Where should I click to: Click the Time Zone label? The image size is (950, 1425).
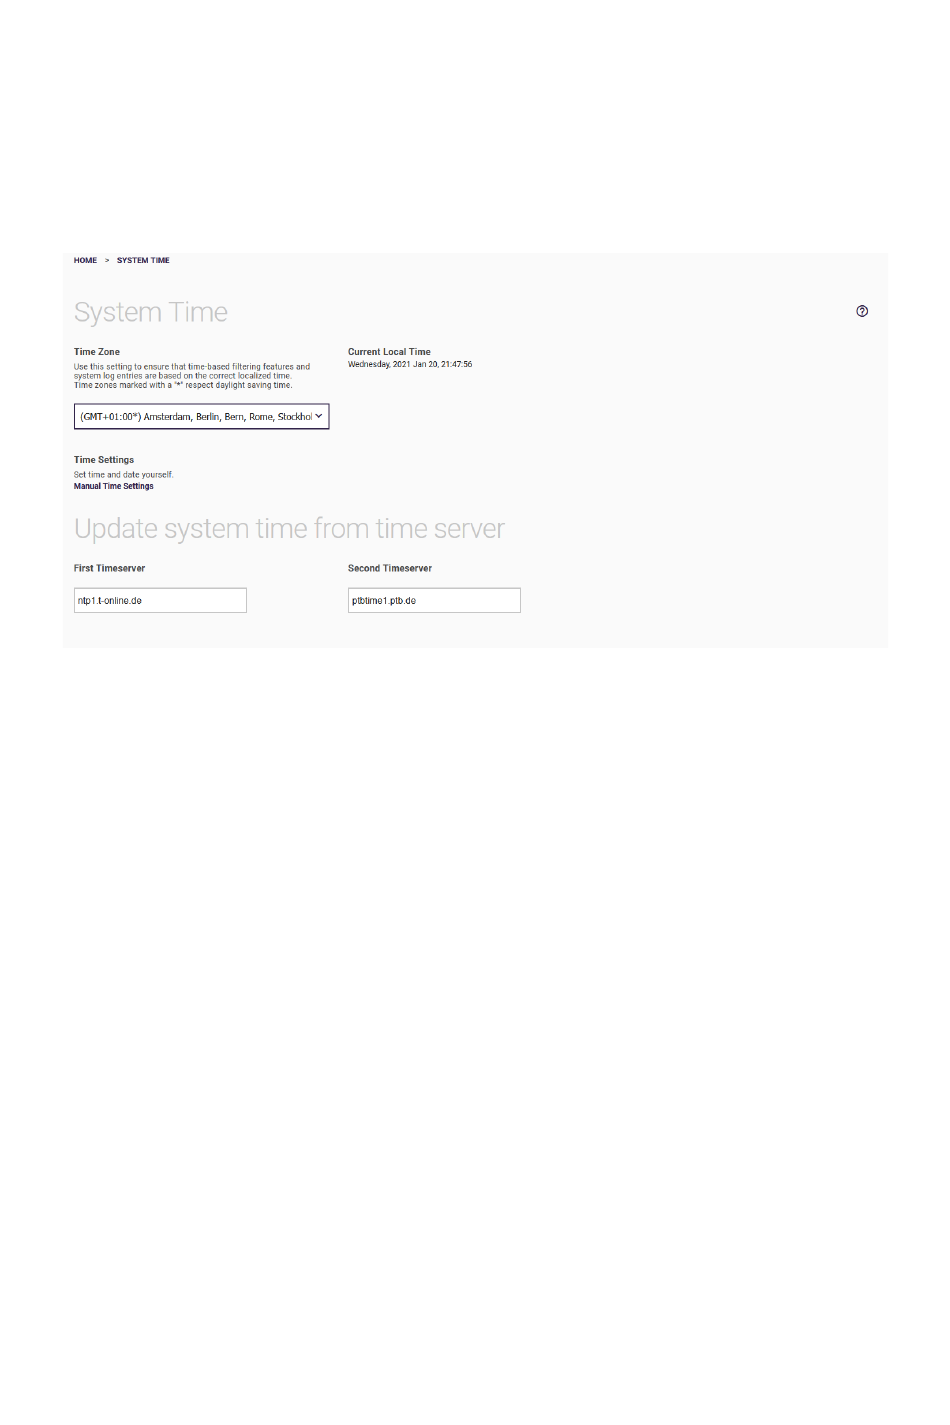tap(97, 352)
